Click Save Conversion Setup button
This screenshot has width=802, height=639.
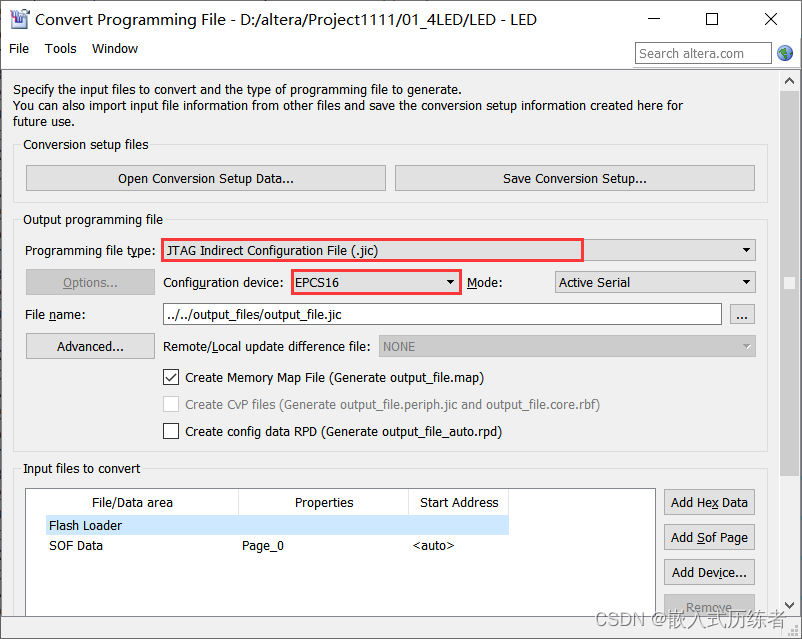point(574,178)
